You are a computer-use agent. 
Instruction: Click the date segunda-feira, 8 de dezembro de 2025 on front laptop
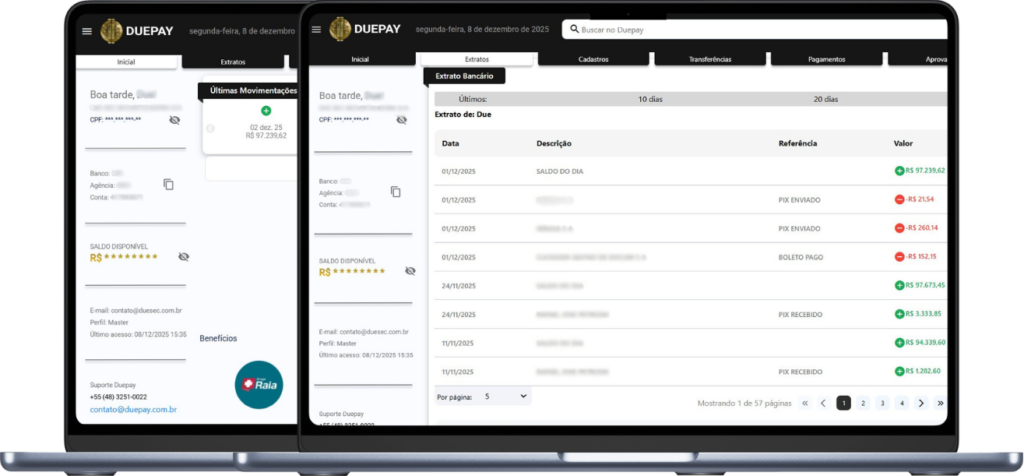pos(483,29)
